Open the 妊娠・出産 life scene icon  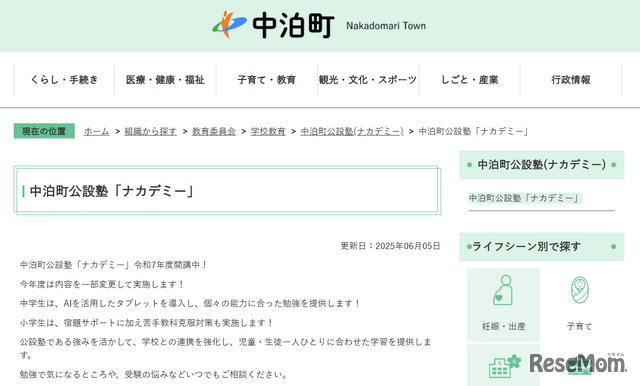click(503, 304)
